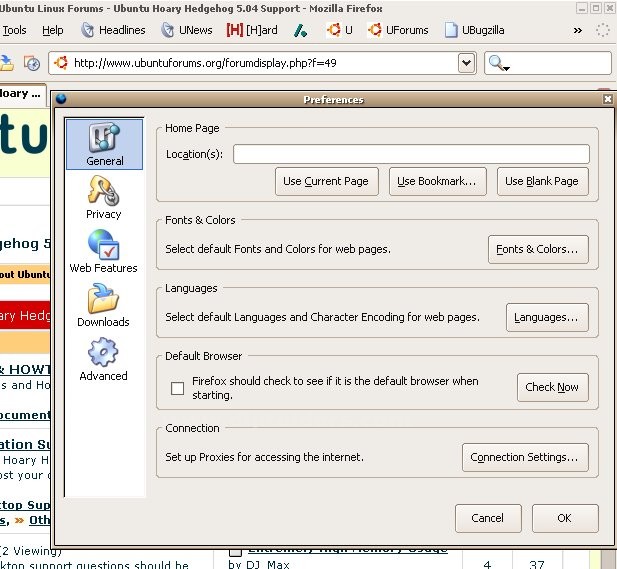617x569 pixels.
Task: Cancel the Preferences dialog
Action: coord(488,518)
